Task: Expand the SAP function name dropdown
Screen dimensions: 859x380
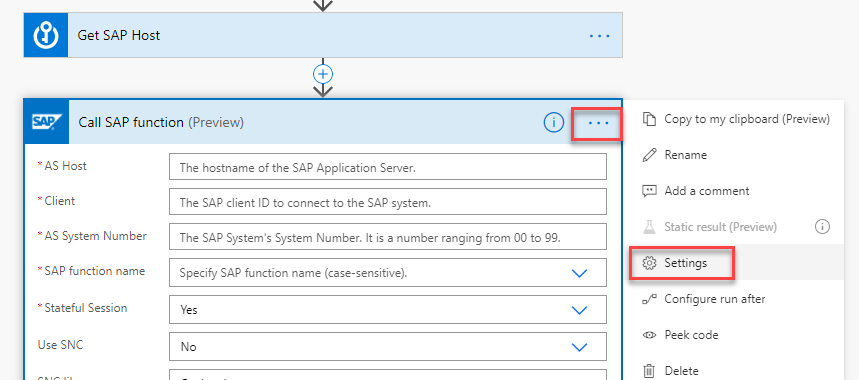Action: coord(579,273)
